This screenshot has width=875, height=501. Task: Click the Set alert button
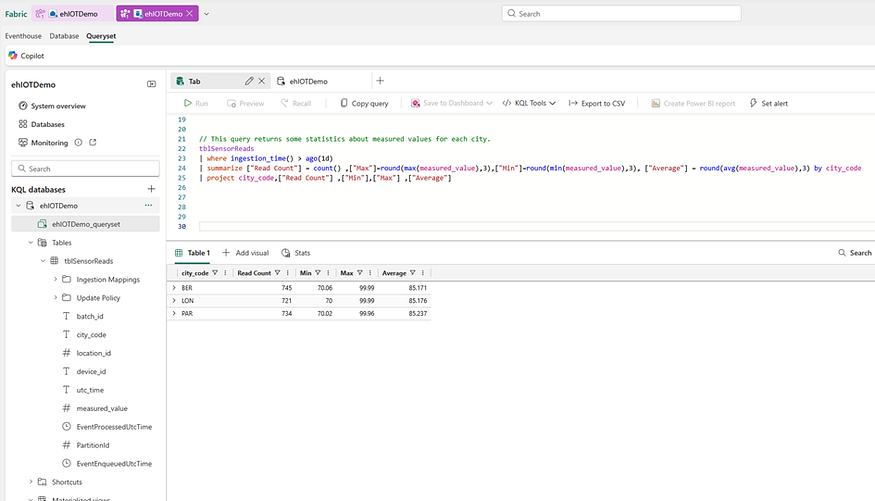click(768, 103)
